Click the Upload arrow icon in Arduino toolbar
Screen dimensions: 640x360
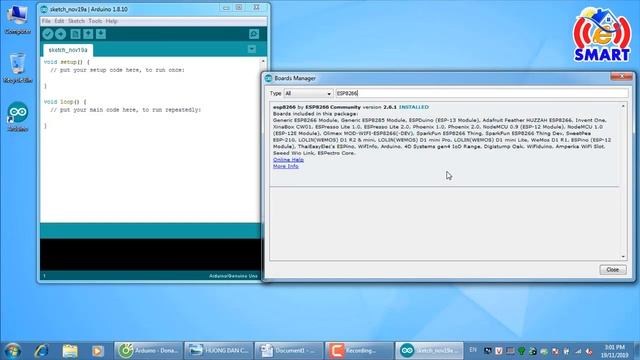61,34
